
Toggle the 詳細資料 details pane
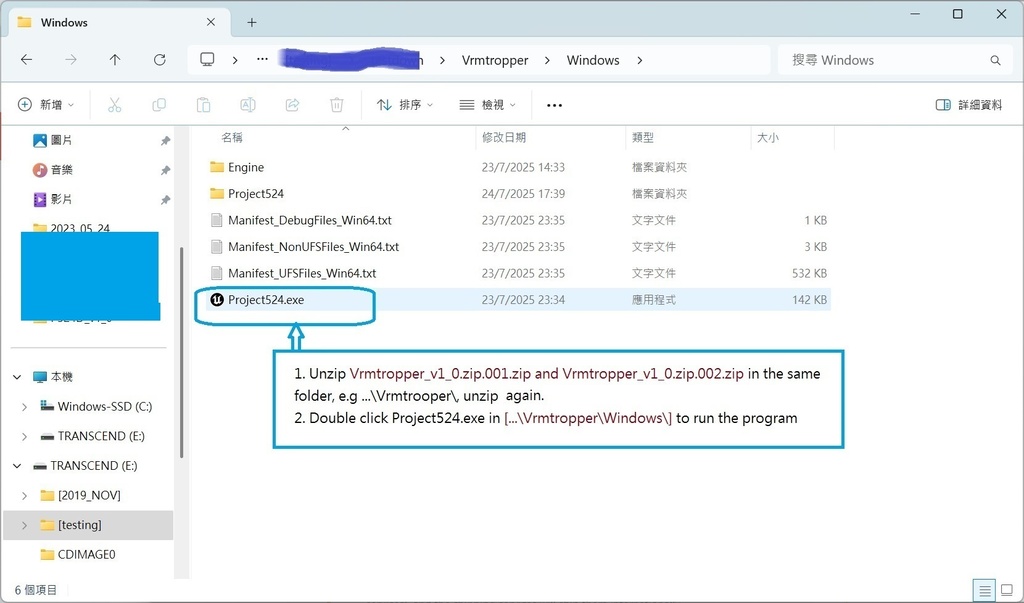(968, 104)
